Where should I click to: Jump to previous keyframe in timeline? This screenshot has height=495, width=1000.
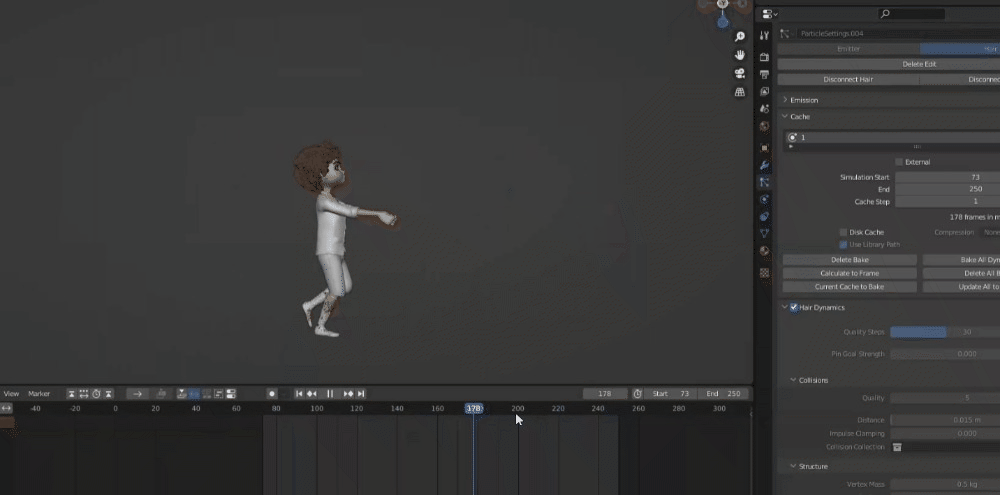312,394
